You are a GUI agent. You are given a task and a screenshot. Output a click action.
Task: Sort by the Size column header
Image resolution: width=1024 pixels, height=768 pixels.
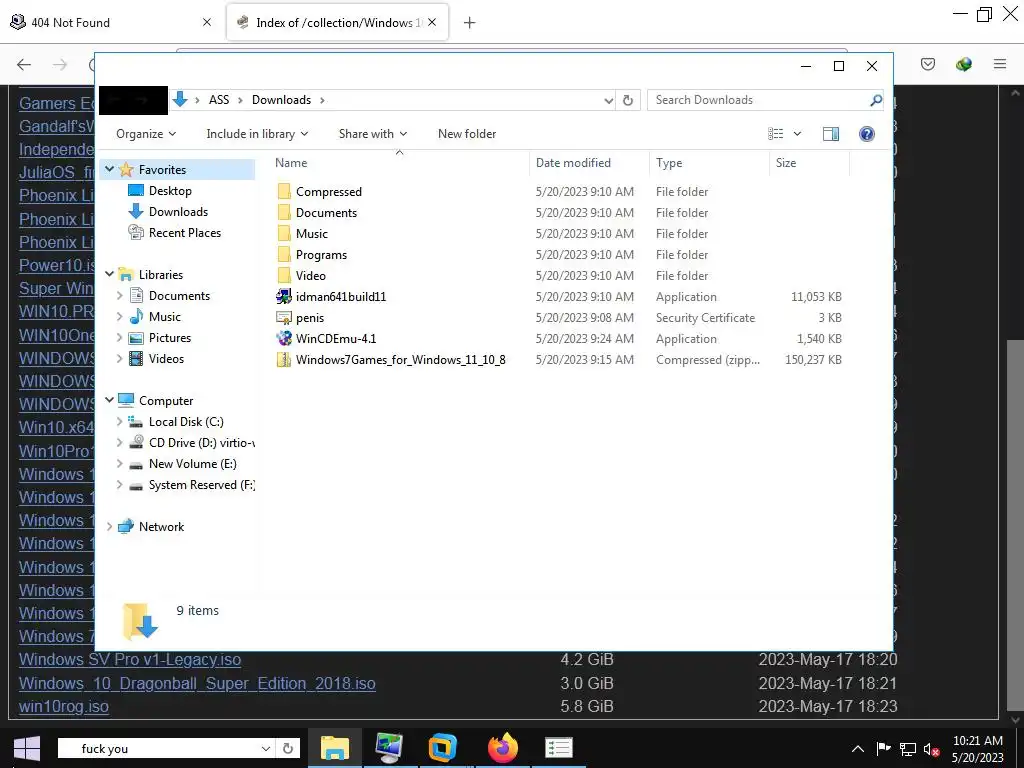tap(809, 163)
